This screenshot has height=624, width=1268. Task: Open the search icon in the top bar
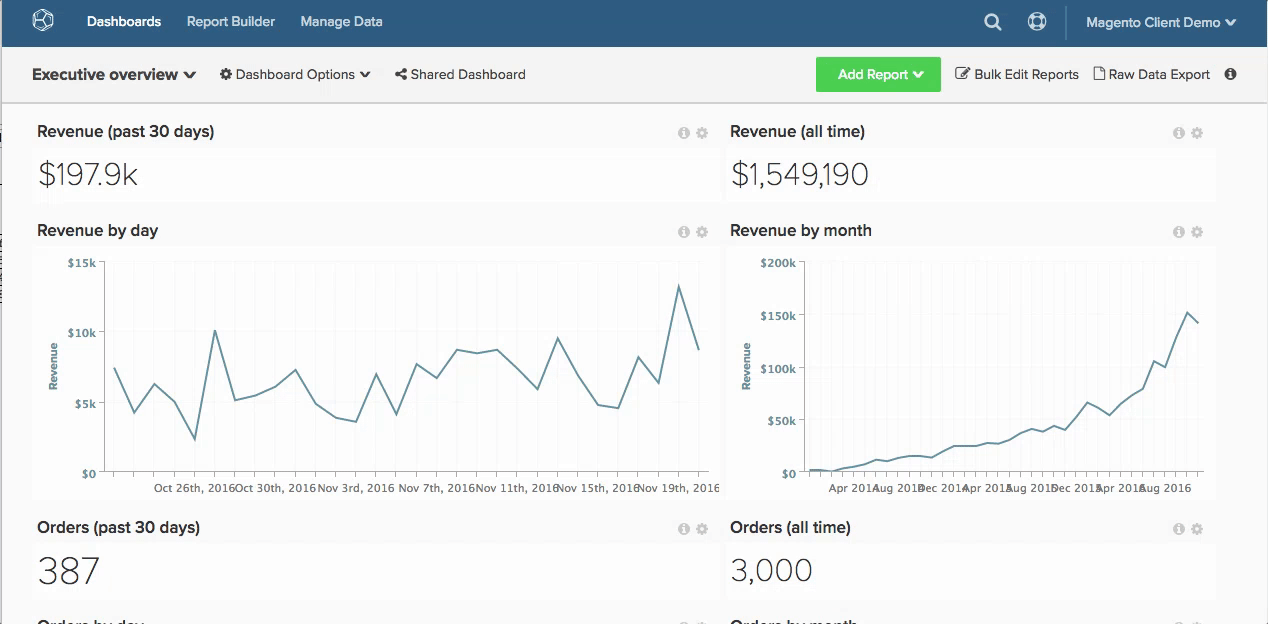click(x=991, y=21)
